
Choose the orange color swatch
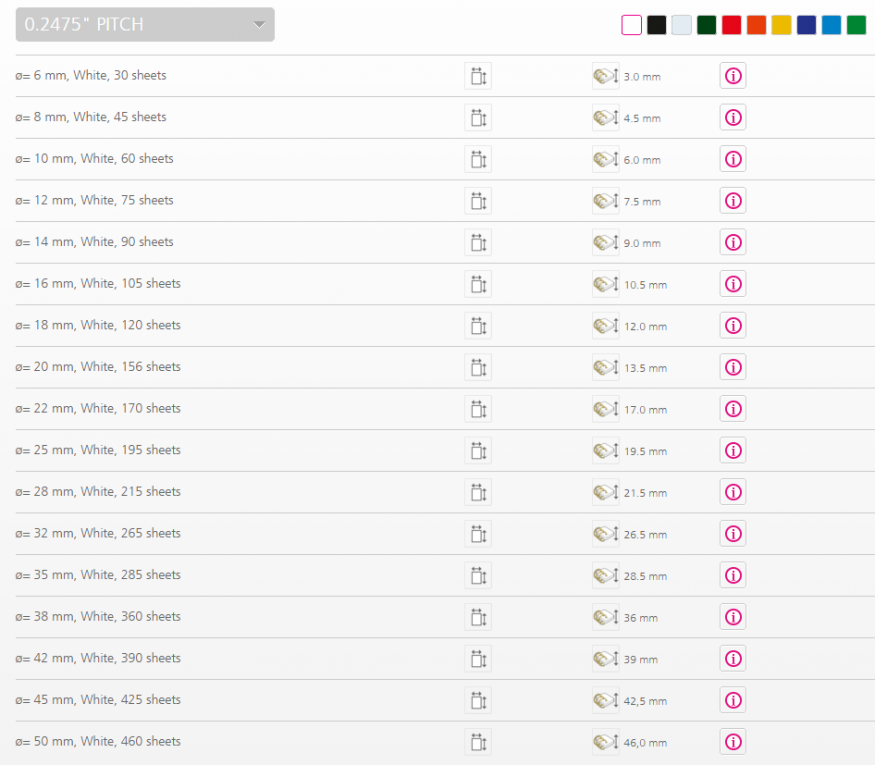point(756,25)
